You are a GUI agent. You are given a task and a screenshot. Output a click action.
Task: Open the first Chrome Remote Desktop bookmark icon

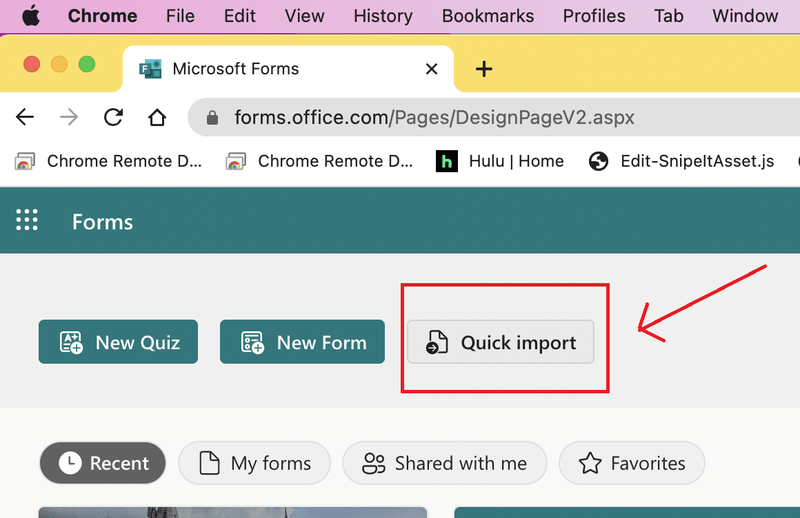(24, 161)
